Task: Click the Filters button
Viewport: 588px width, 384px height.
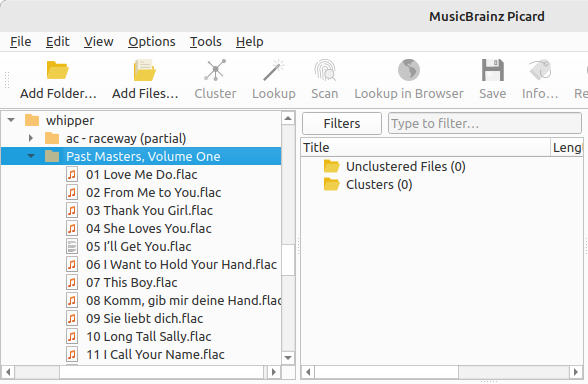Action: 342,123
